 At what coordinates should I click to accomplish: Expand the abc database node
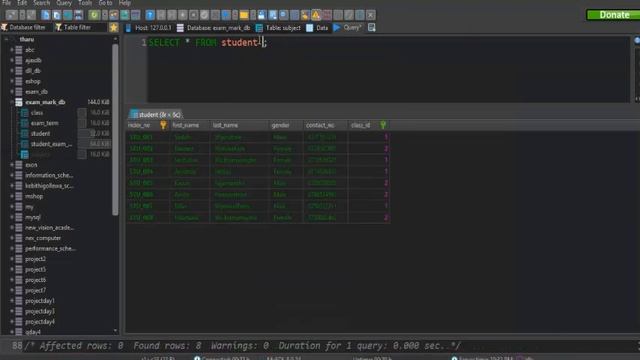coord(12,50)
